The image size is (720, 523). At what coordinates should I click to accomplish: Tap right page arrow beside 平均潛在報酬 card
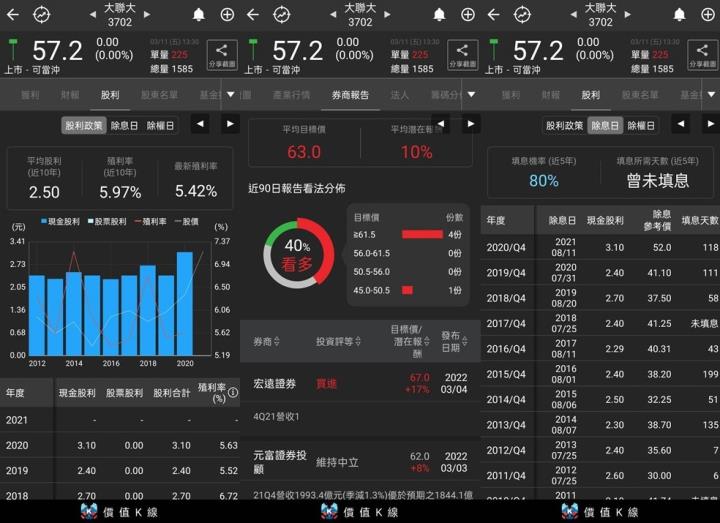click(471, 124)
